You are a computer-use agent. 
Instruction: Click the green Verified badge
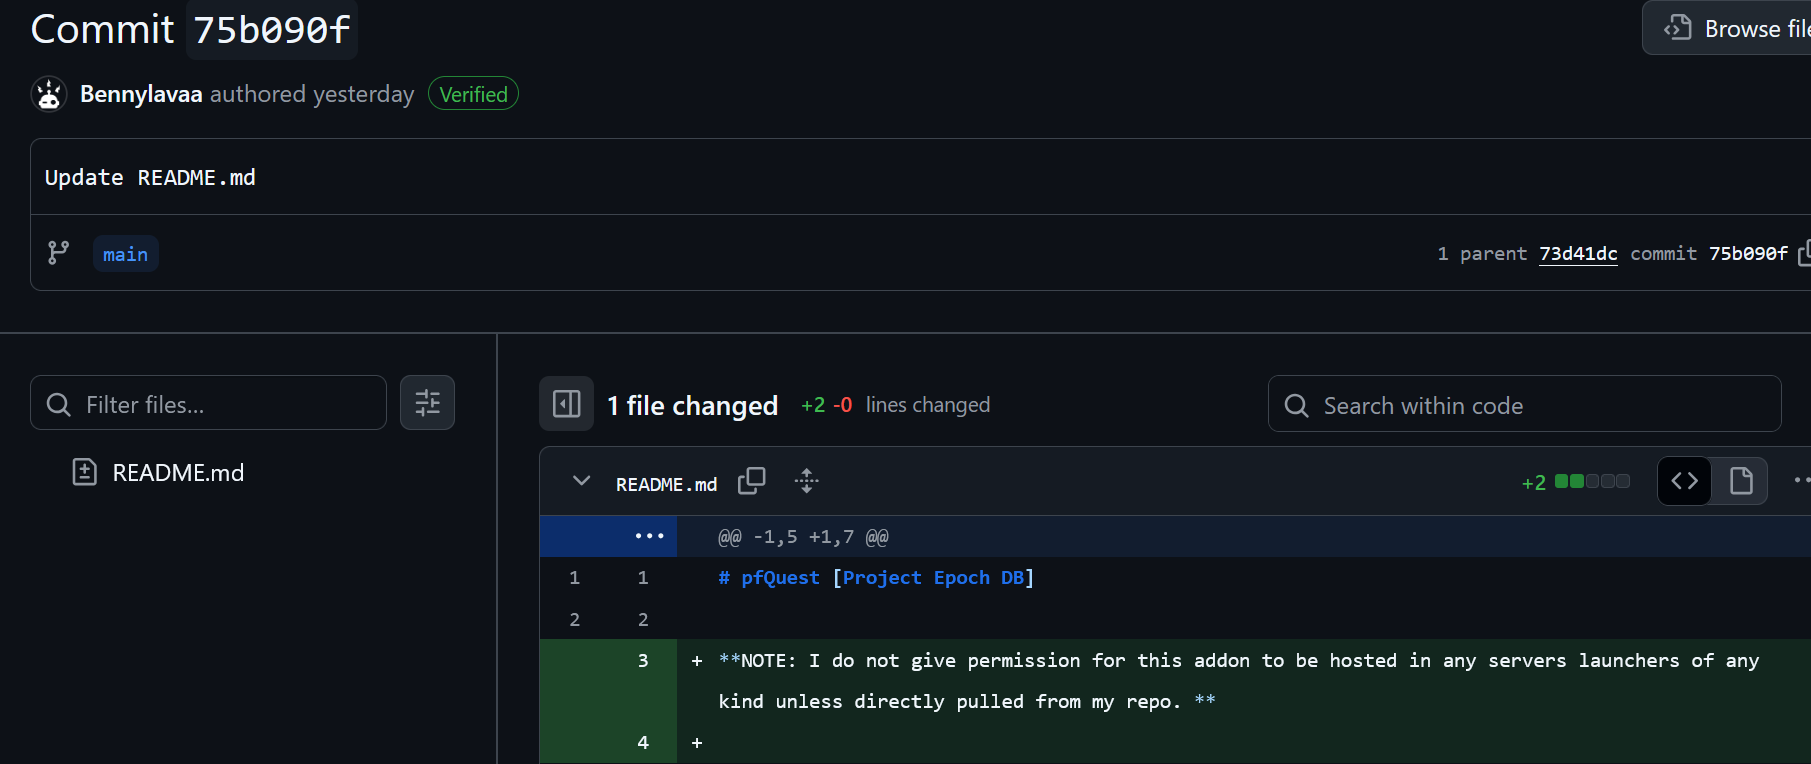pos(473,94)
